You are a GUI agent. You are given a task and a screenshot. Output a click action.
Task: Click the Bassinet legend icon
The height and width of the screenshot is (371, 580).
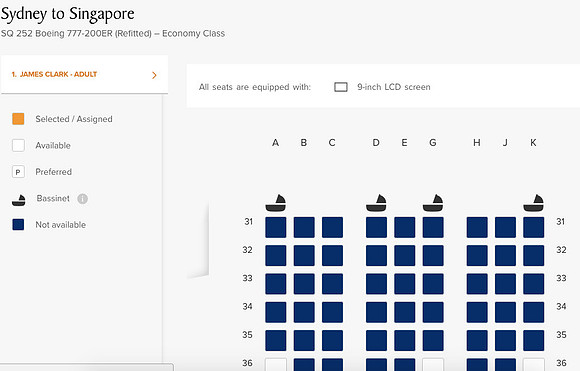[x=18, y=200]
